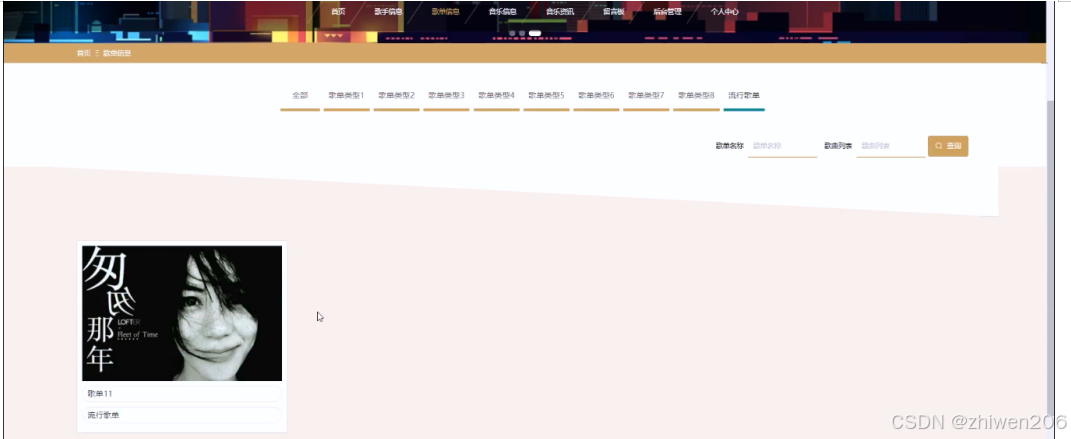
Task: Select the 歌单类型3 tab
Action: tap(446, 96)
